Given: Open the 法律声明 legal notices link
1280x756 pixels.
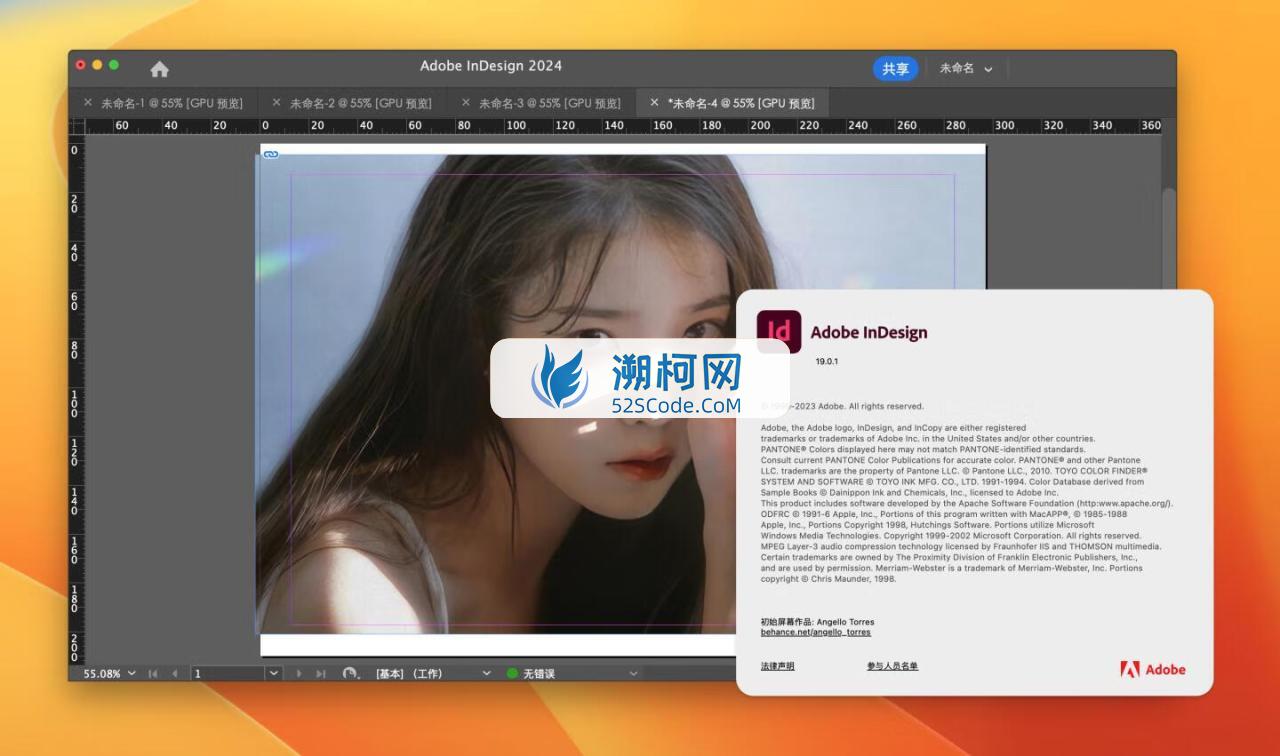Looking at the screenshot, I should coord(778,666).
